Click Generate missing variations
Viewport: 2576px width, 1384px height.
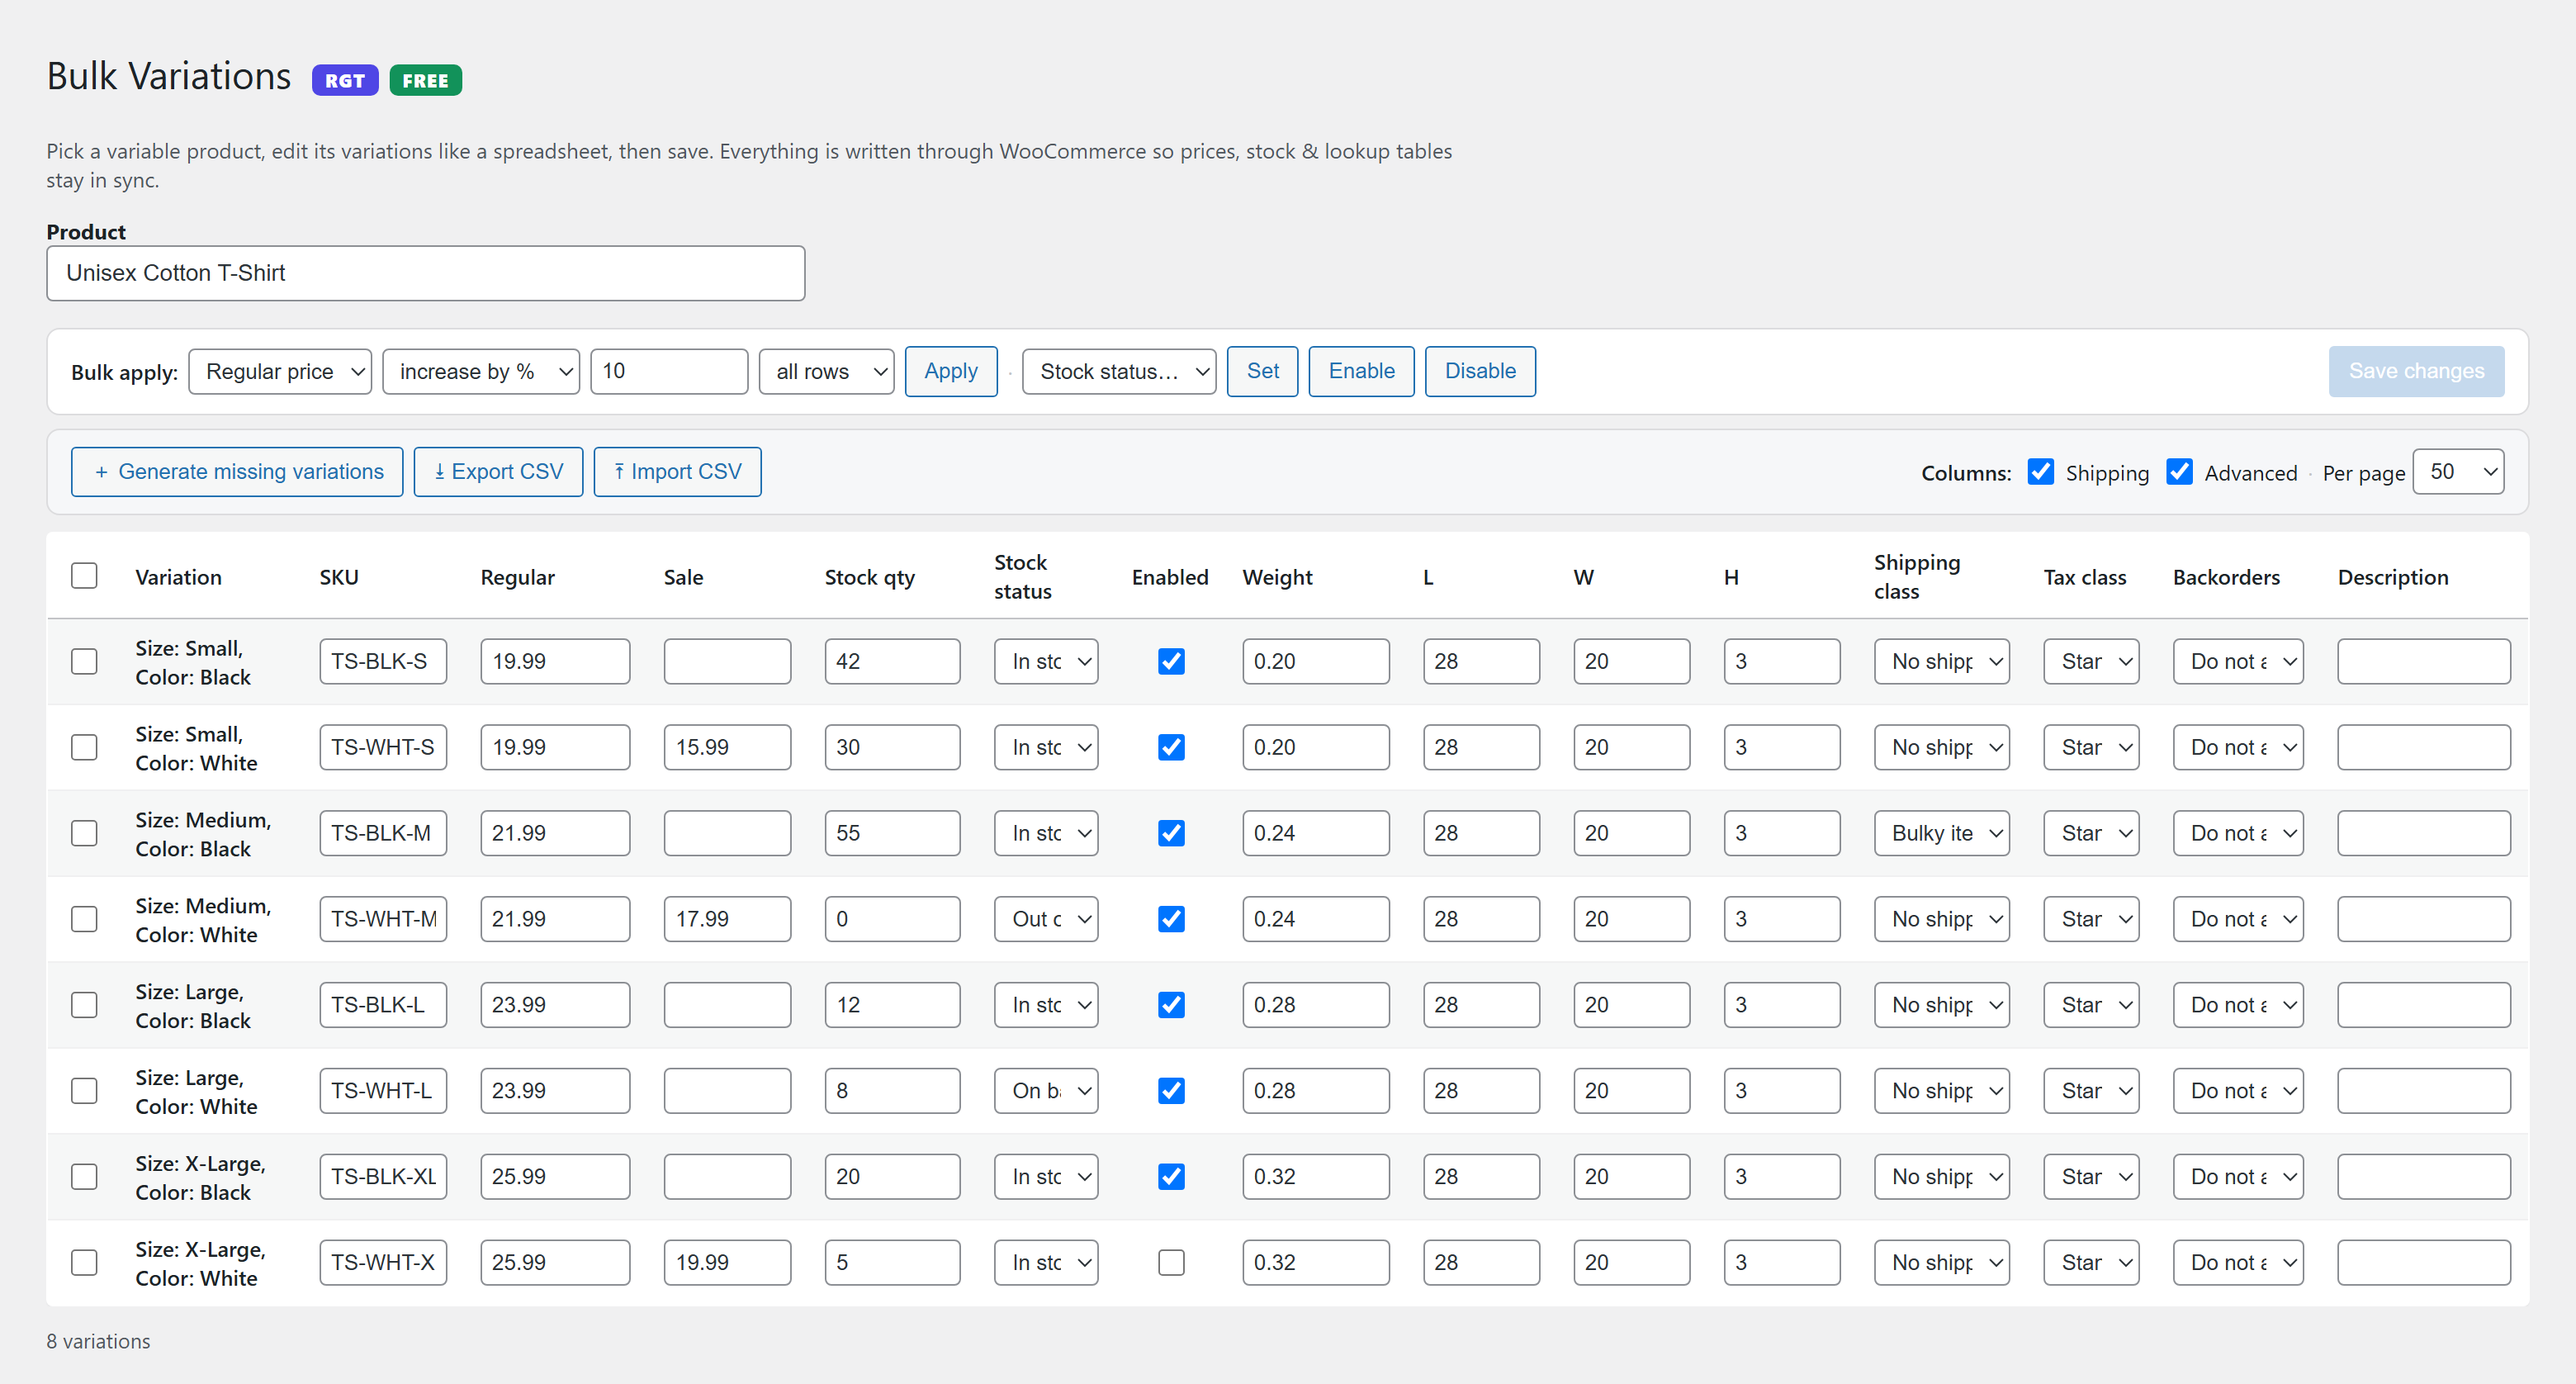click(x=237, y=472)
